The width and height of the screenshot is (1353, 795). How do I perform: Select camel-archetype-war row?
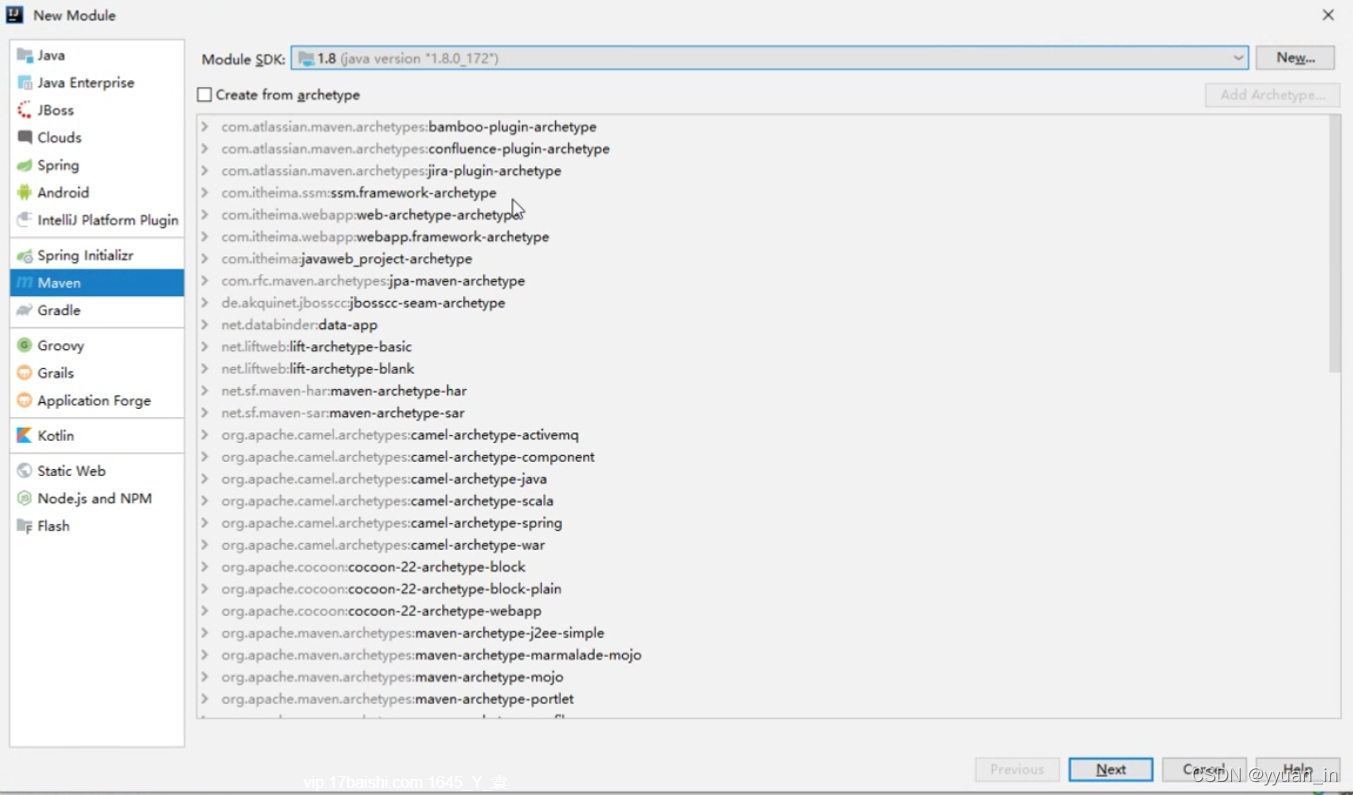tap(763, 545)
